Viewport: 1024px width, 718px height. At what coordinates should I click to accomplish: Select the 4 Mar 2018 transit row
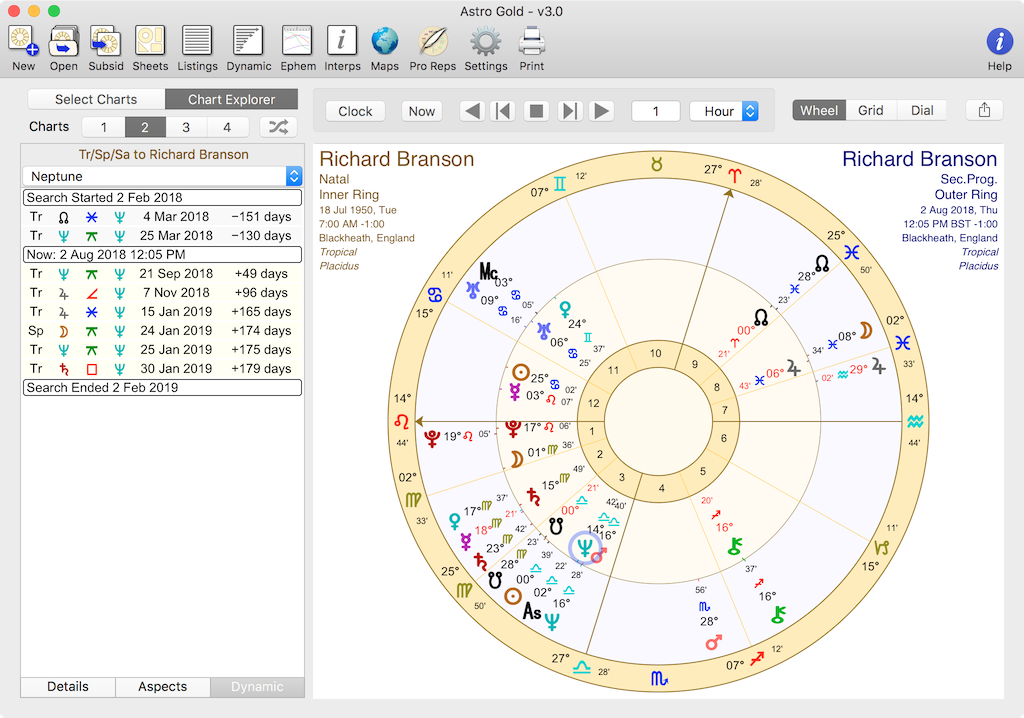(162, 217)
